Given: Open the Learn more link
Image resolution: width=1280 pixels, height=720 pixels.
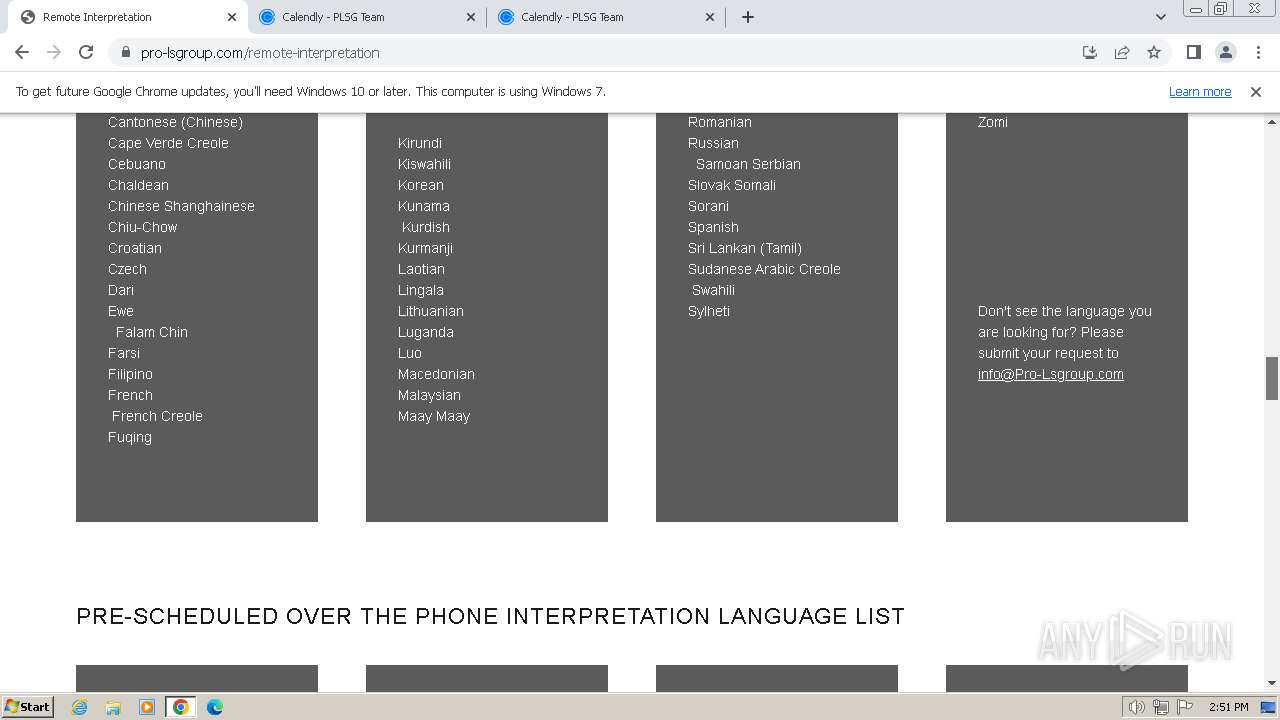Looking at the screenshot, I should click(1200, 91).
